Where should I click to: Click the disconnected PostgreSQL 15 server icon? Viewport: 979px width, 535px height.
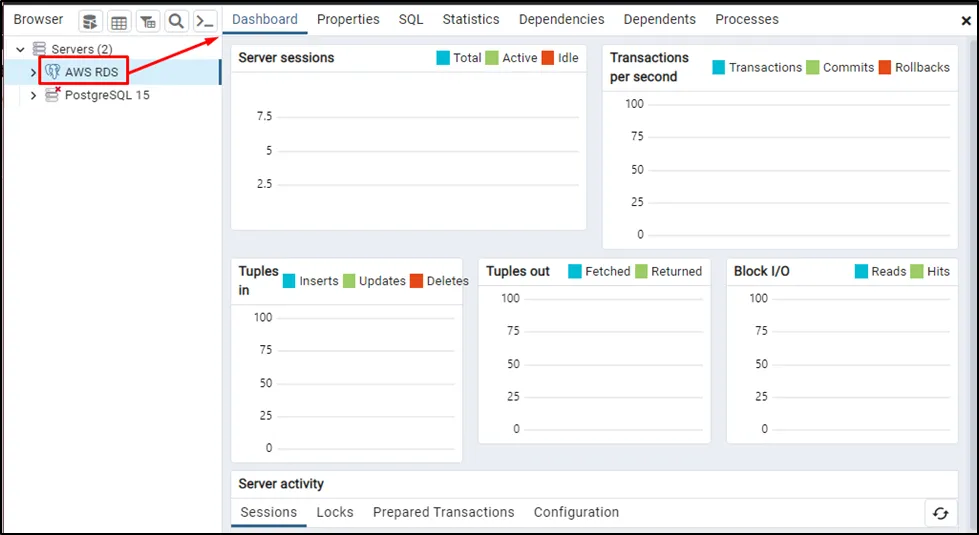[x=53, y=95]
